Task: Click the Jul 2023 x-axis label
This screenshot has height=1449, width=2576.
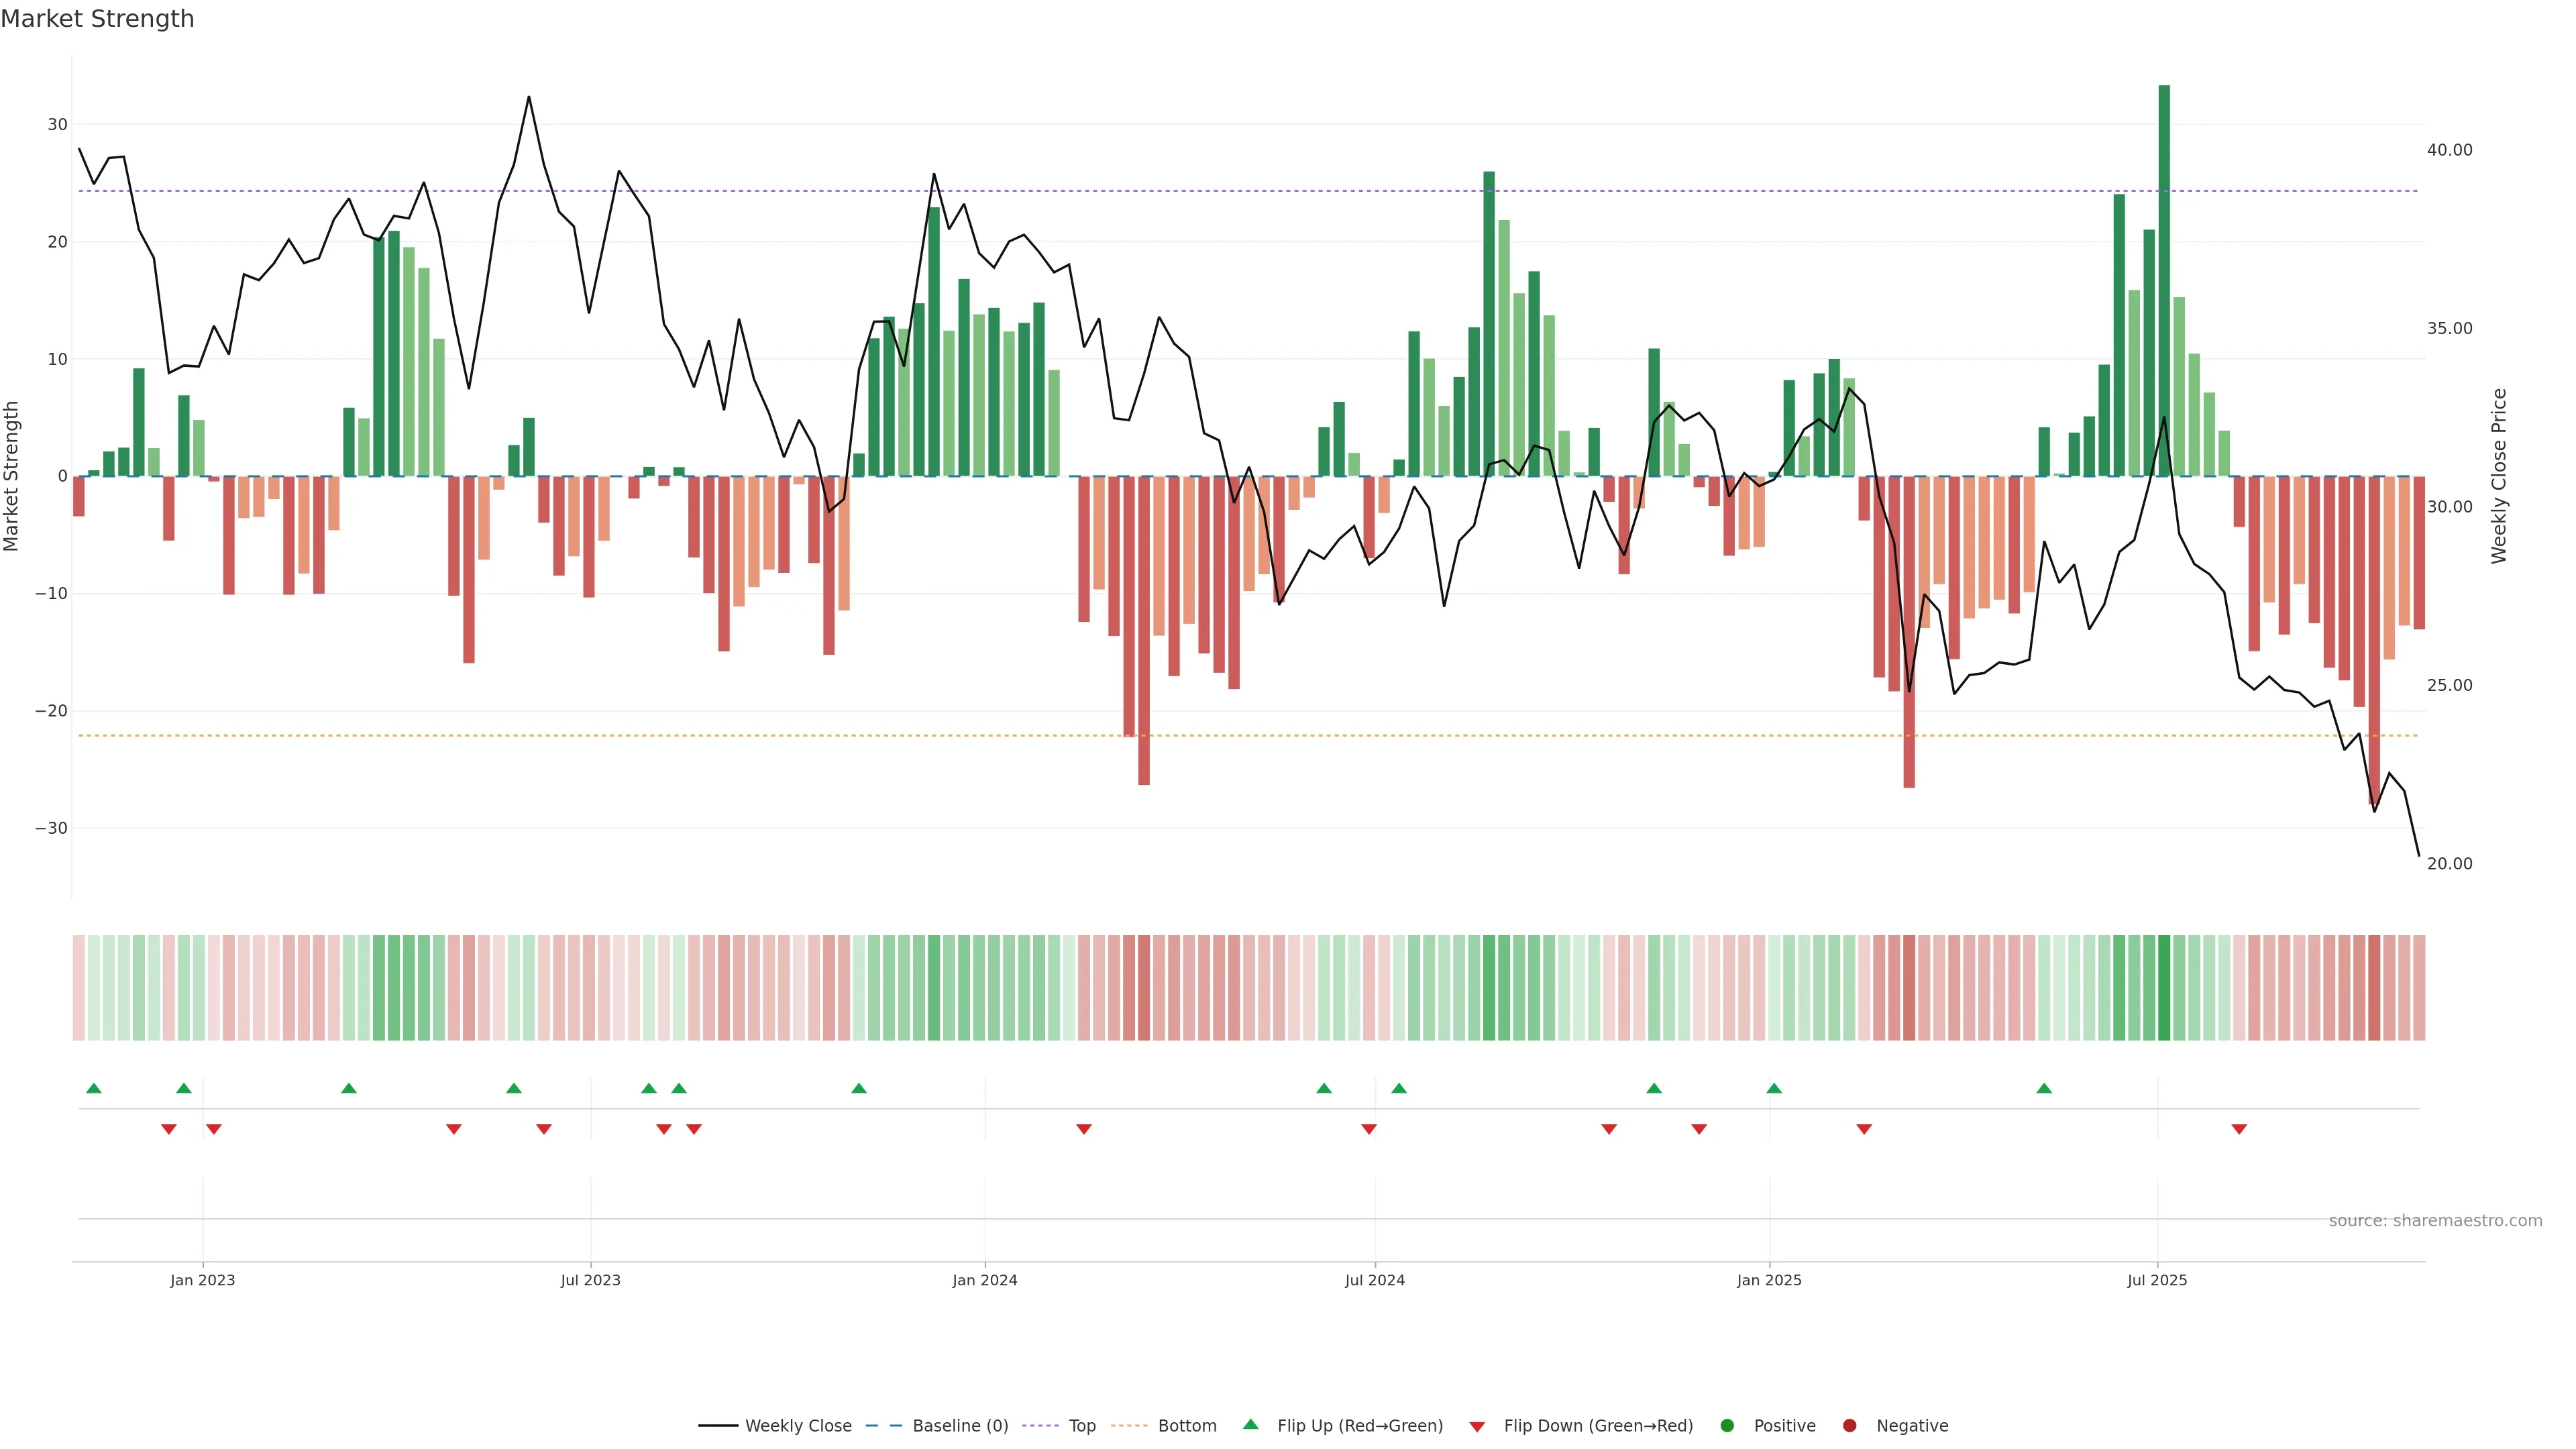Action: pos(590,1280)
